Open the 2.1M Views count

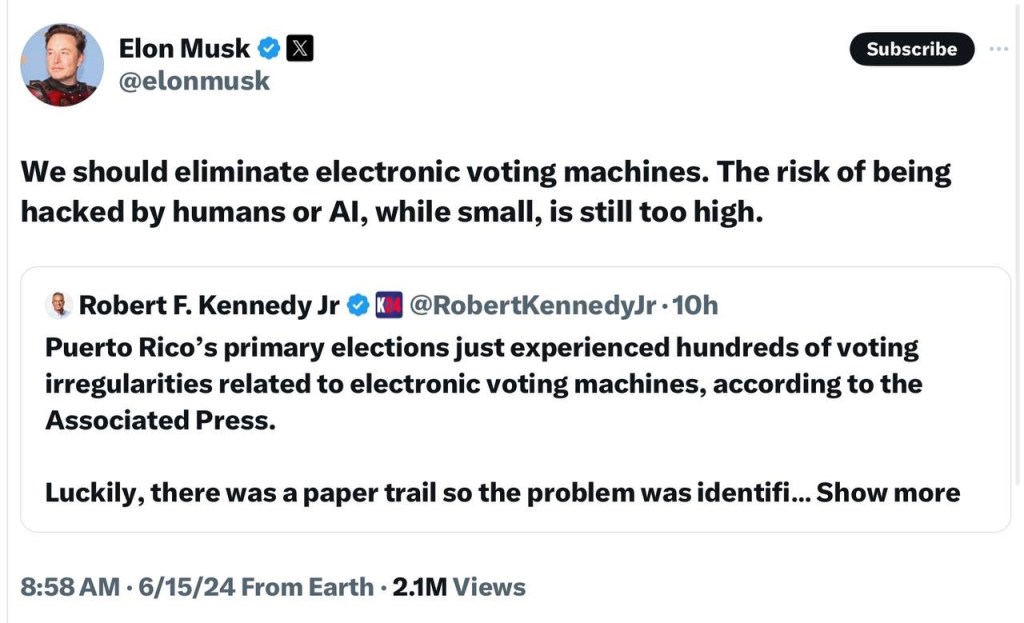(459, 587)
